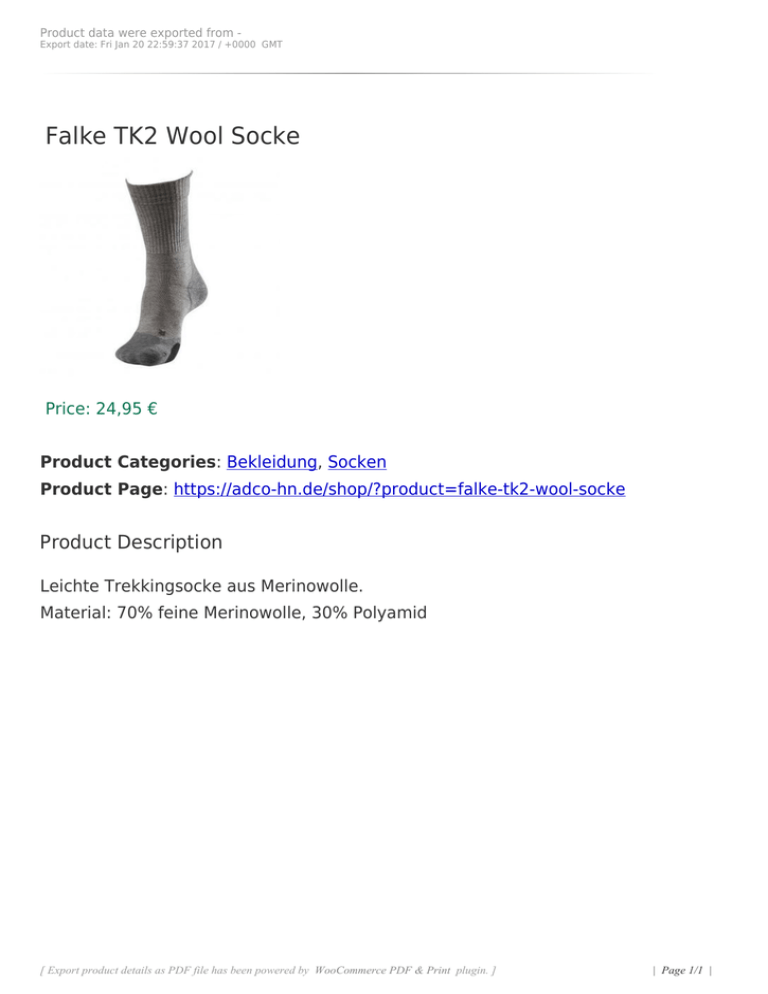This screenshot has height=994, width=768.
Task: Click the footer 'Export product details as PDF' note
Action: 268,970
